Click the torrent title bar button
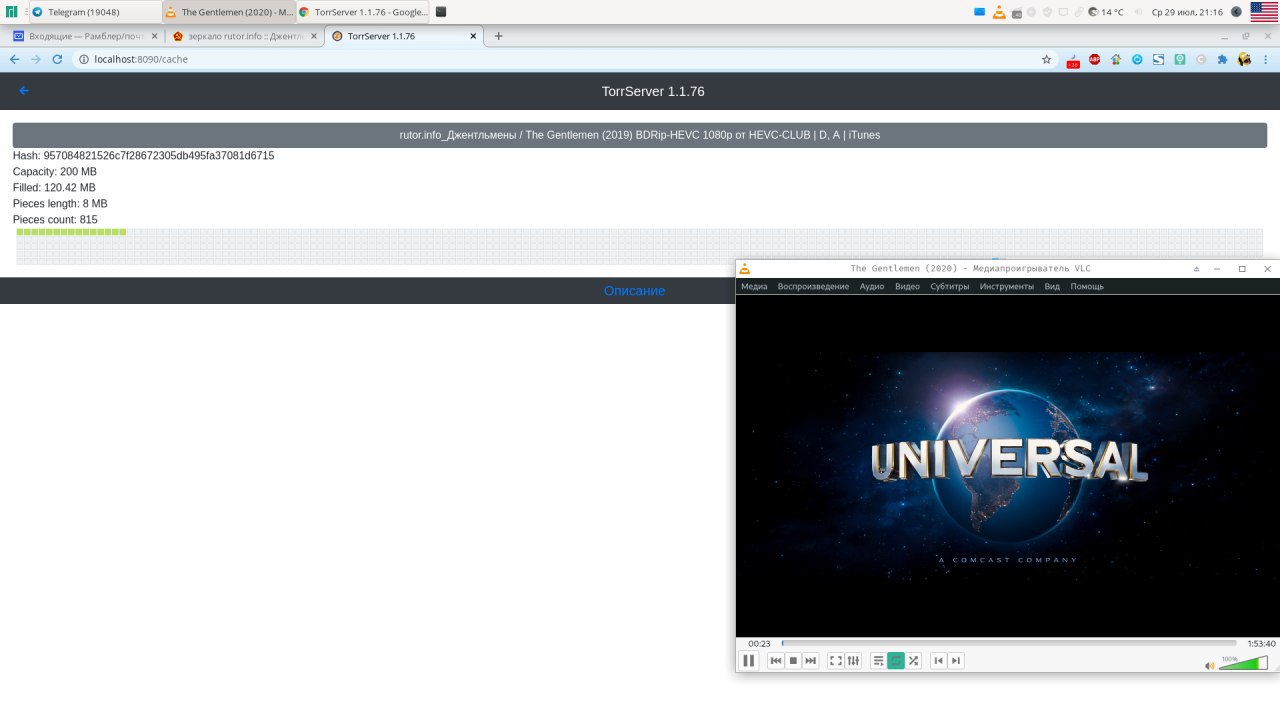The width and height of the screenshot is (1280, 720). pos(640,135)
